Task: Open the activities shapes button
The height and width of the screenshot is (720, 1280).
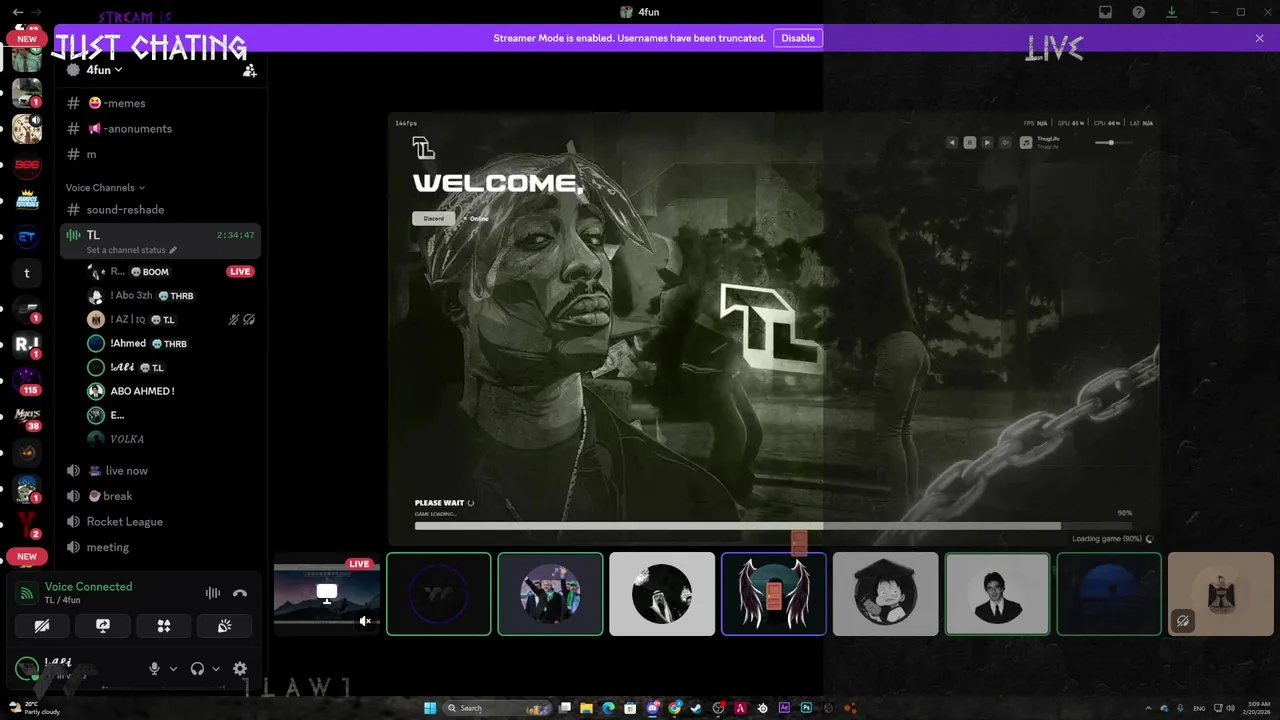Action: pos(164,626)
